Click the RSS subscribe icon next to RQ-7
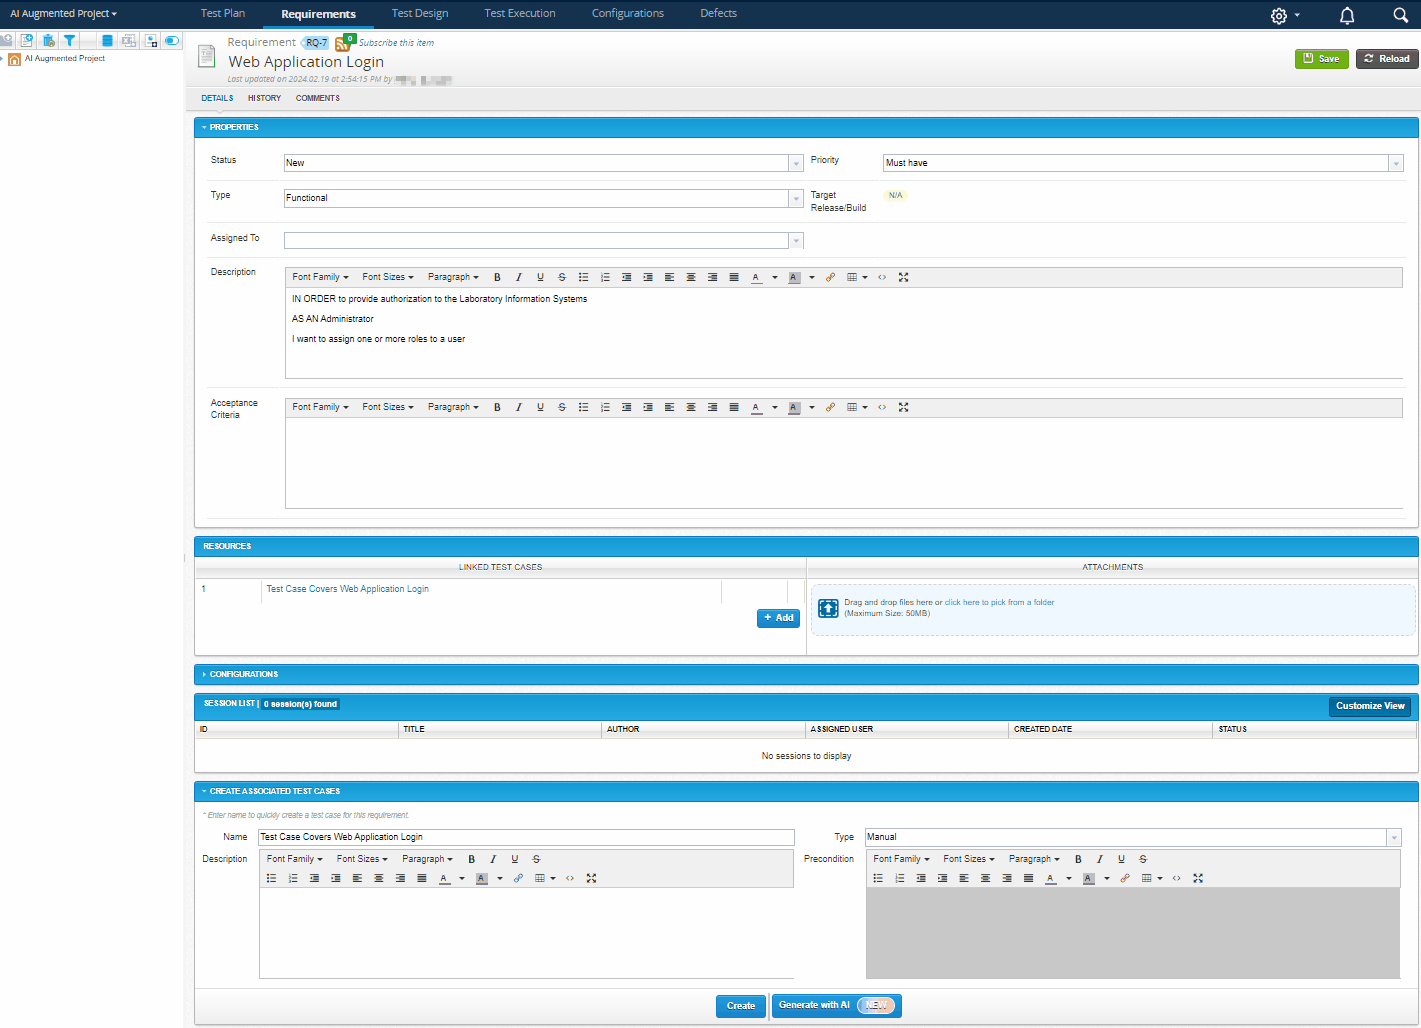The height and width of the screenshot is (1028, 1421). pyautogui.click(x=343, y=43)
